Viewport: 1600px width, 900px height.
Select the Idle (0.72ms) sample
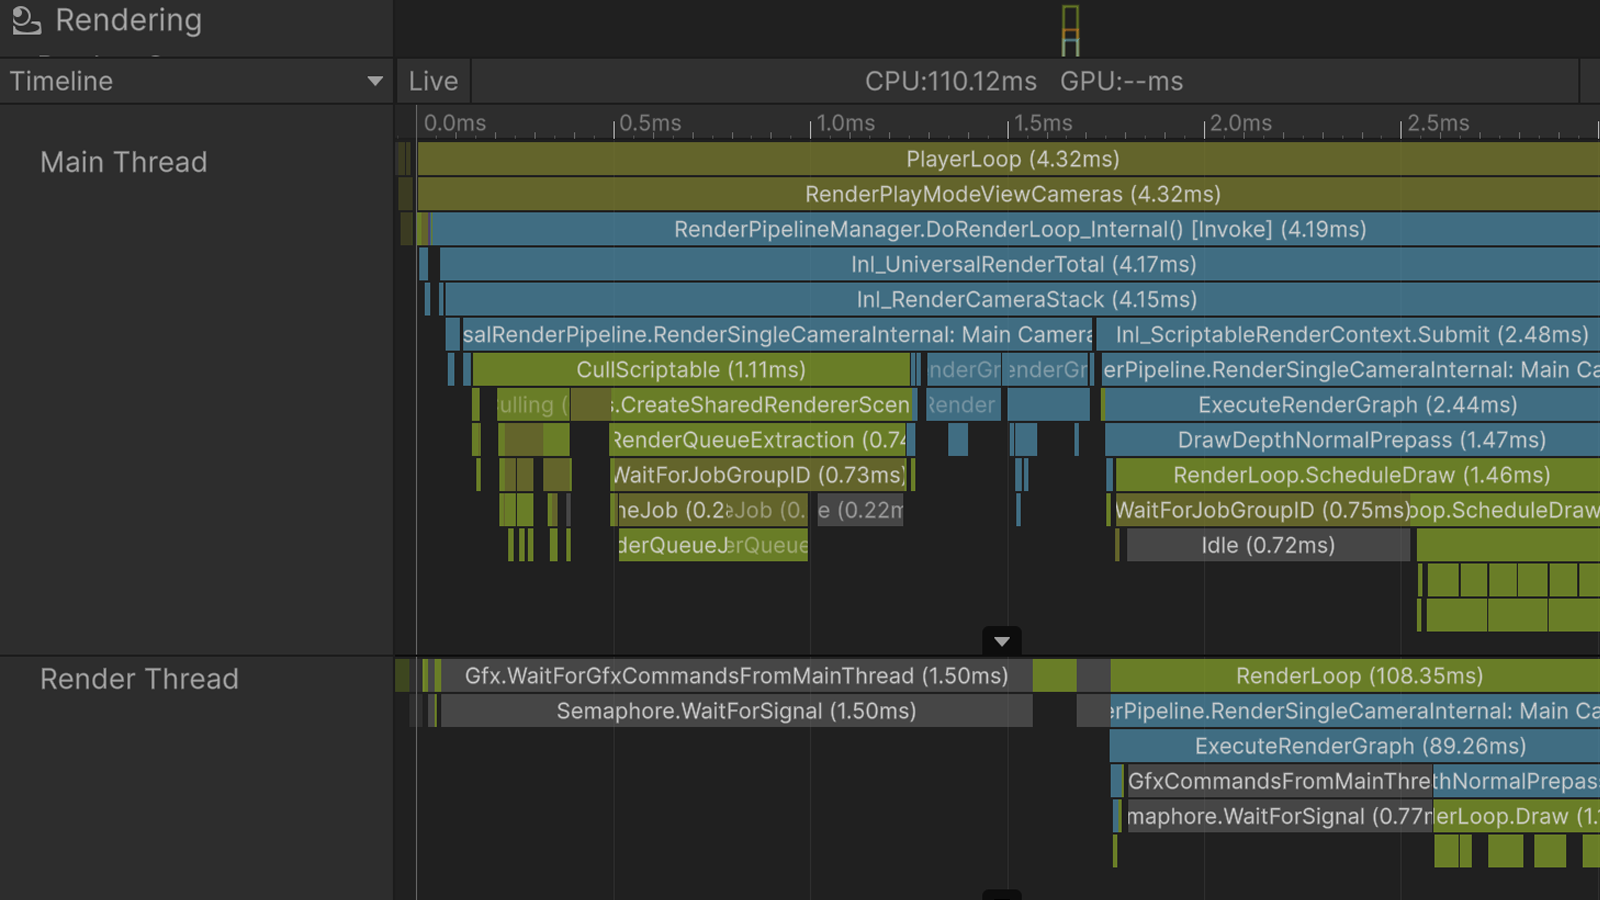pos(1267,545)
